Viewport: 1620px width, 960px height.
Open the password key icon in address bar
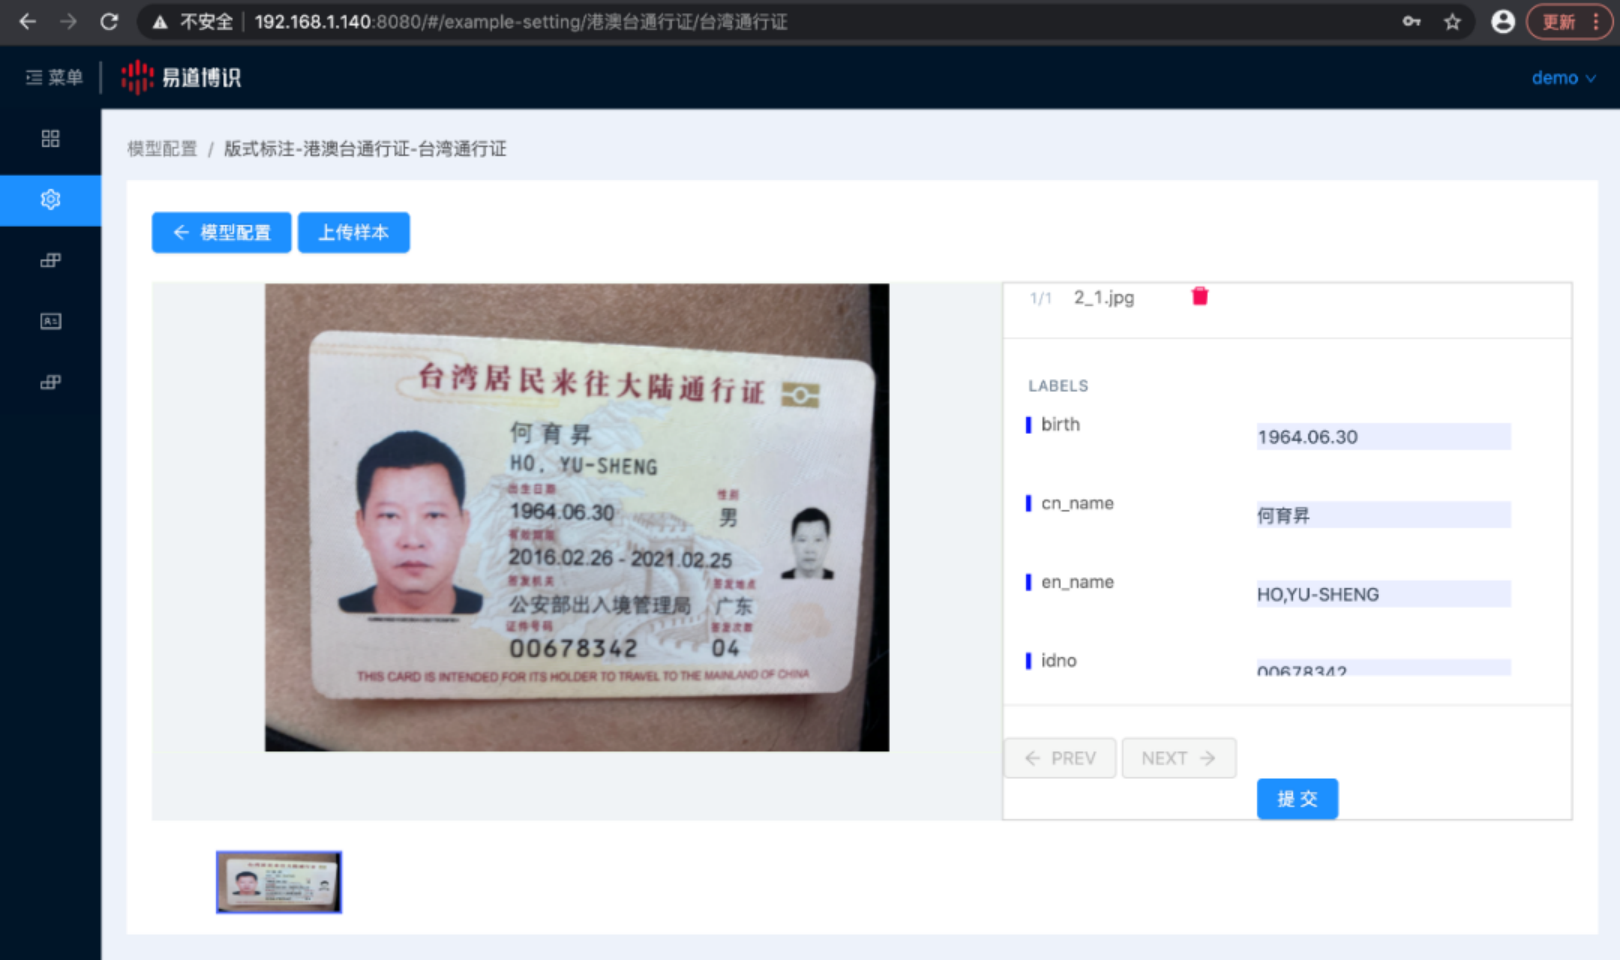click(1411, 22)
